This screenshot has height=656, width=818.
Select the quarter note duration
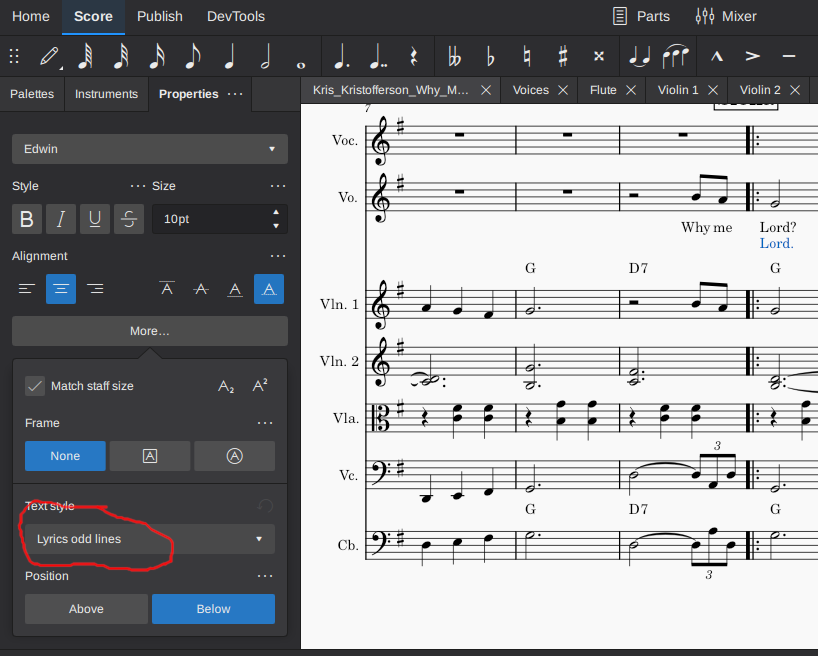(x=231, y=56)
